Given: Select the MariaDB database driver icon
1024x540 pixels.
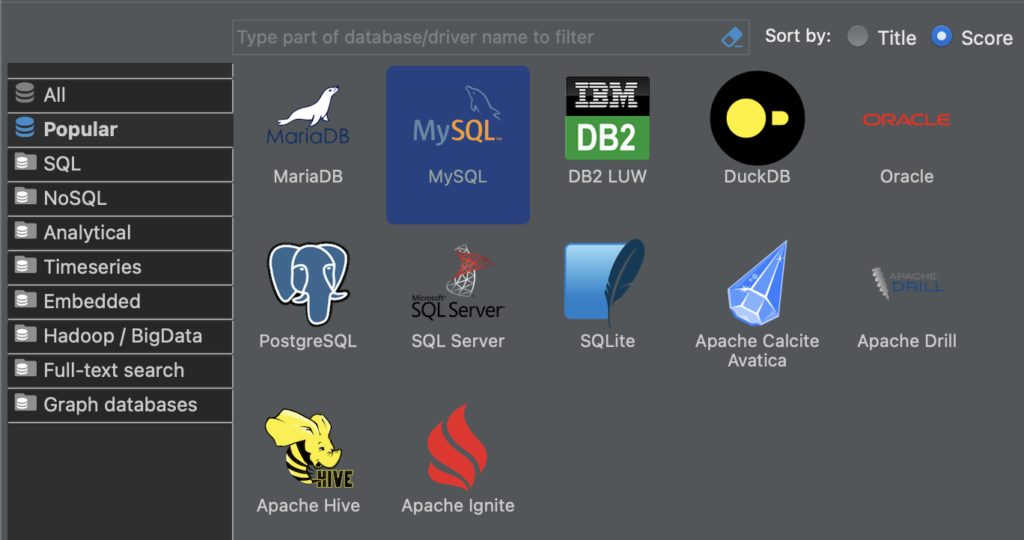Looking at the screenshot, I should point(308,120).
